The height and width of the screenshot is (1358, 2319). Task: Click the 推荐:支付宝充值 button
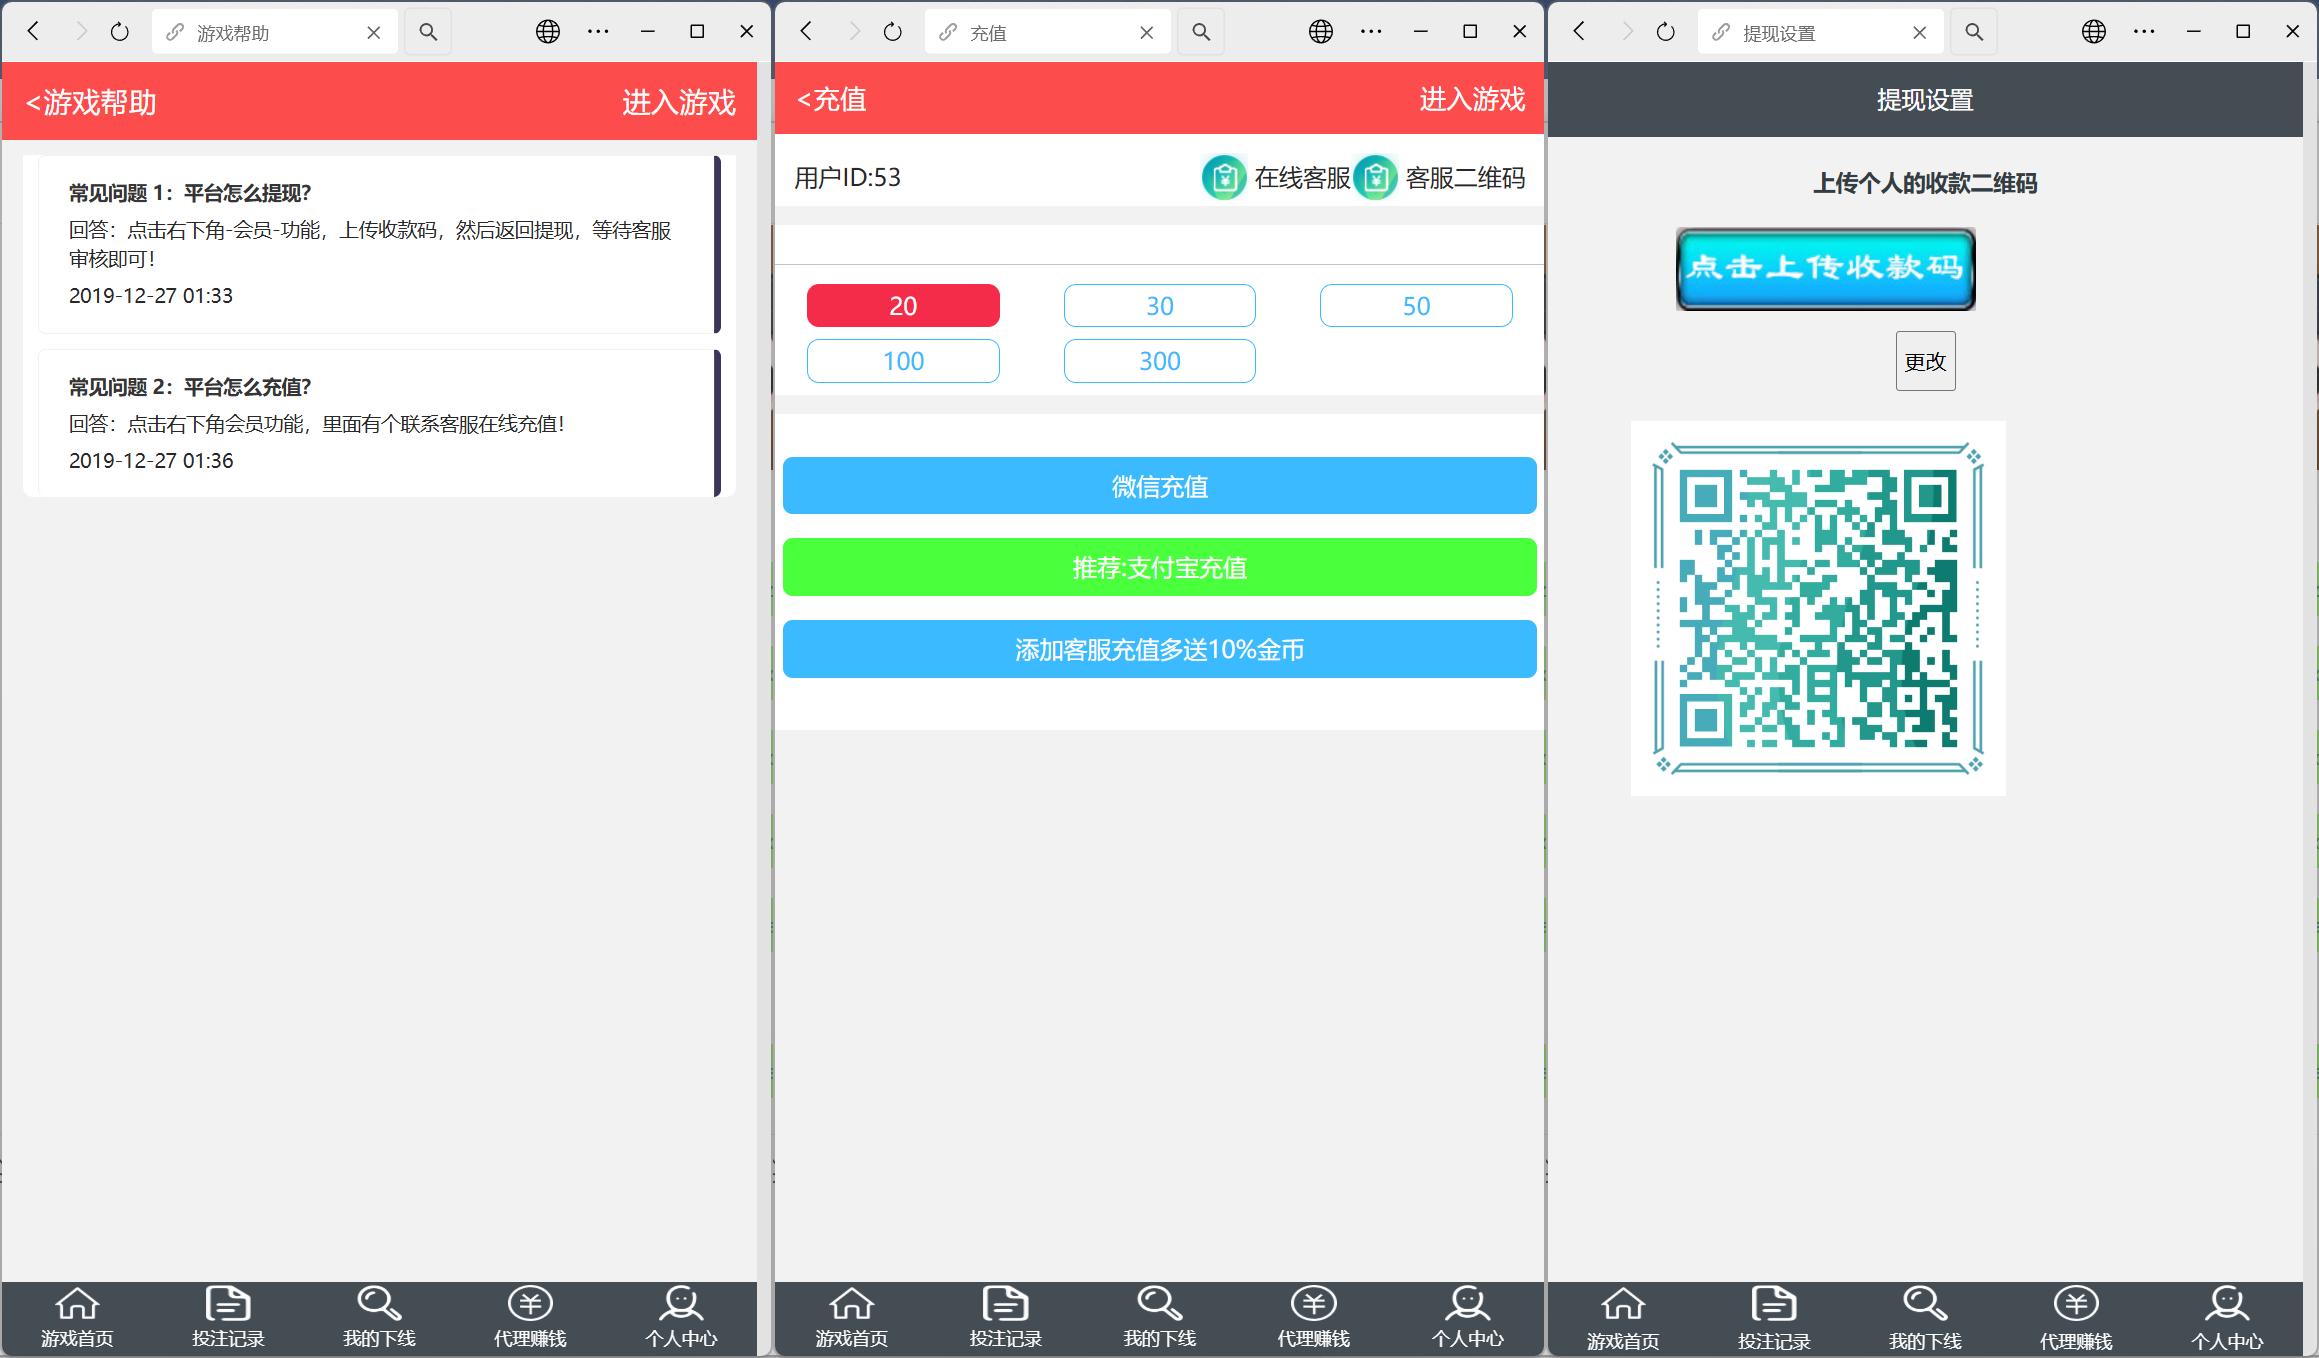click(1160, 567)
